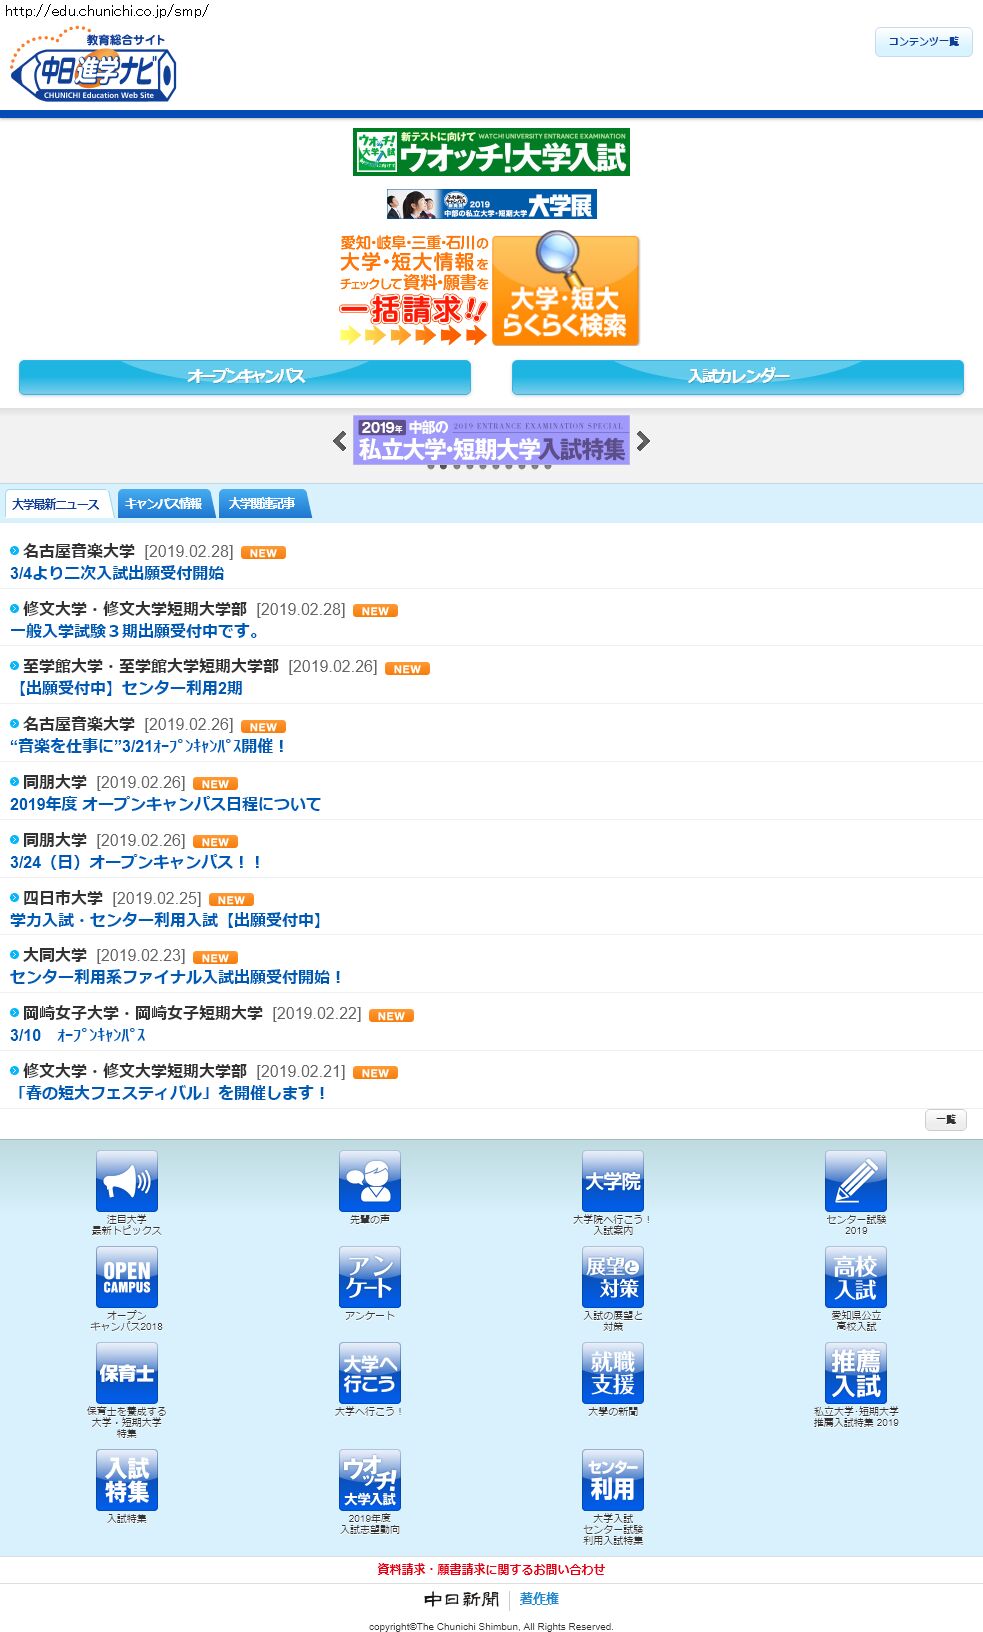Click the ウオッチ!大学入試 green banner
Screen dimensions: 983x1632
tap(491, 152)
